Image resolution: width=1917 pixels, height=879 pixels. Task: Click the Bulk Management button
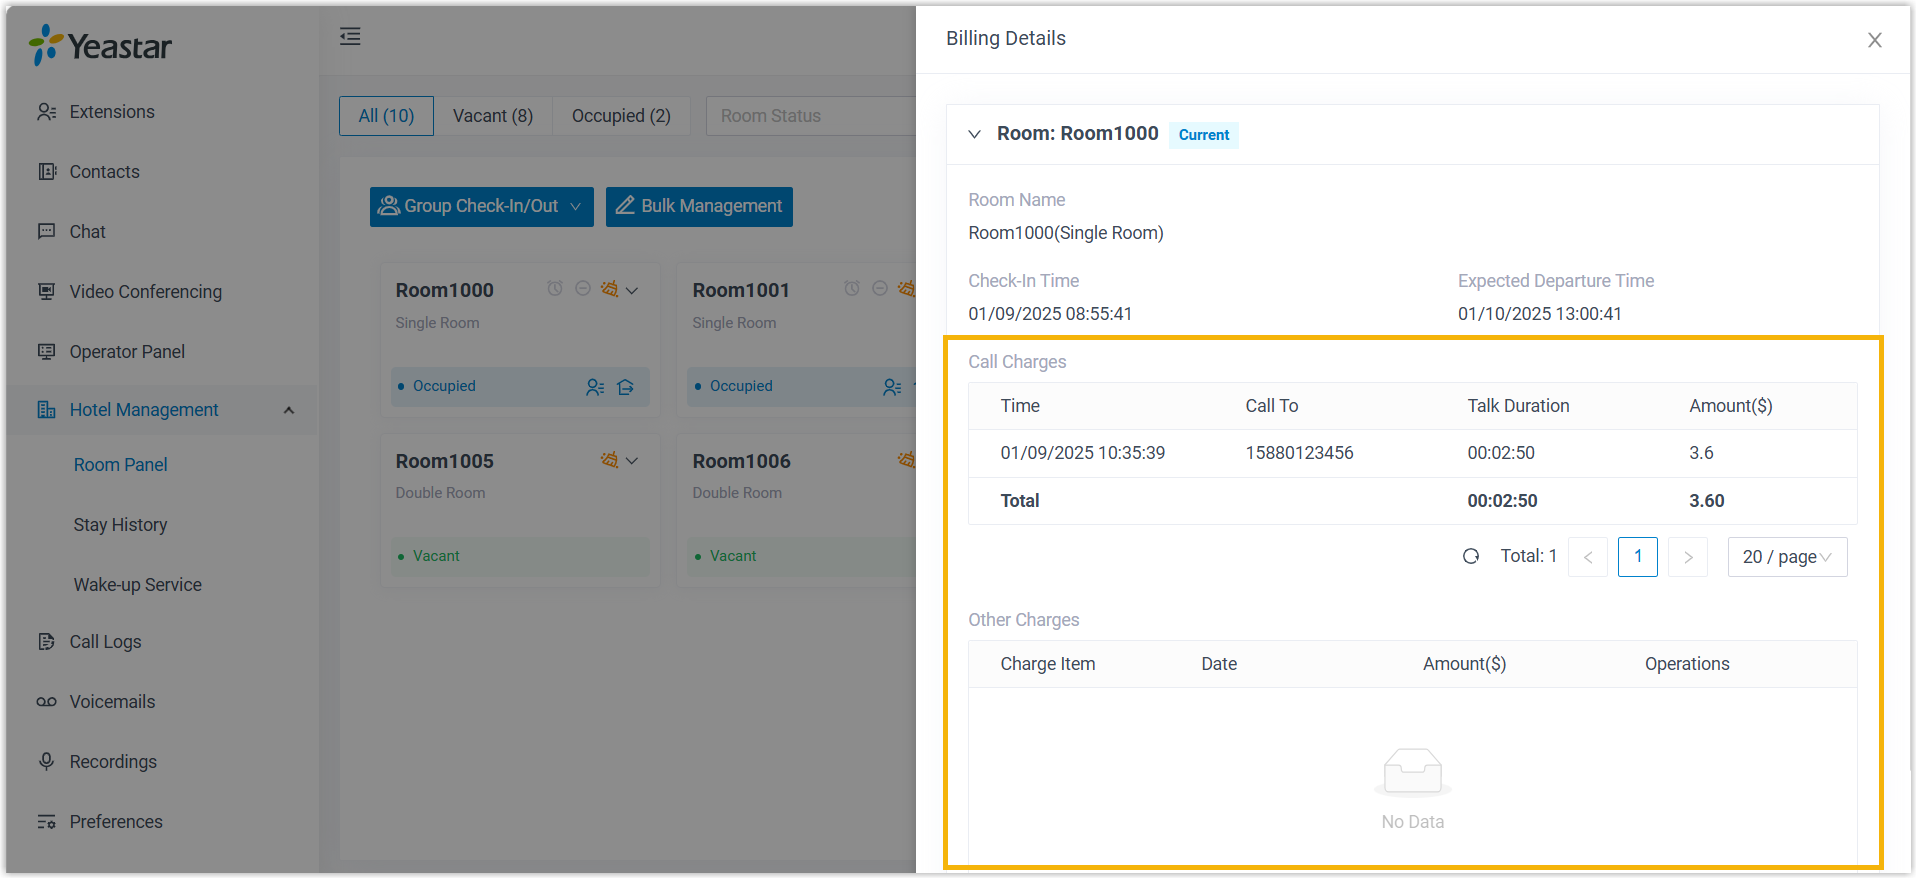(x=699, y=207)
